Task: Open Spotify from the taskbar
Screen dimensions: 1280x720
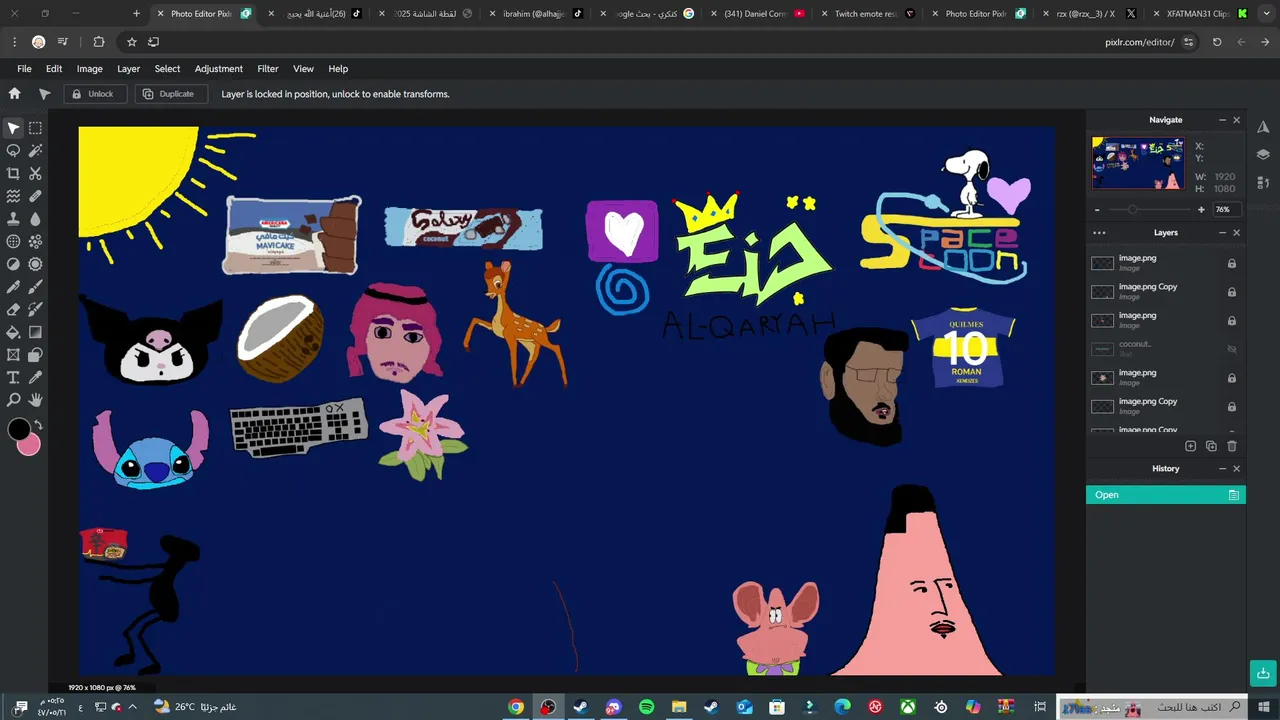Action: (x=646, y=707)
